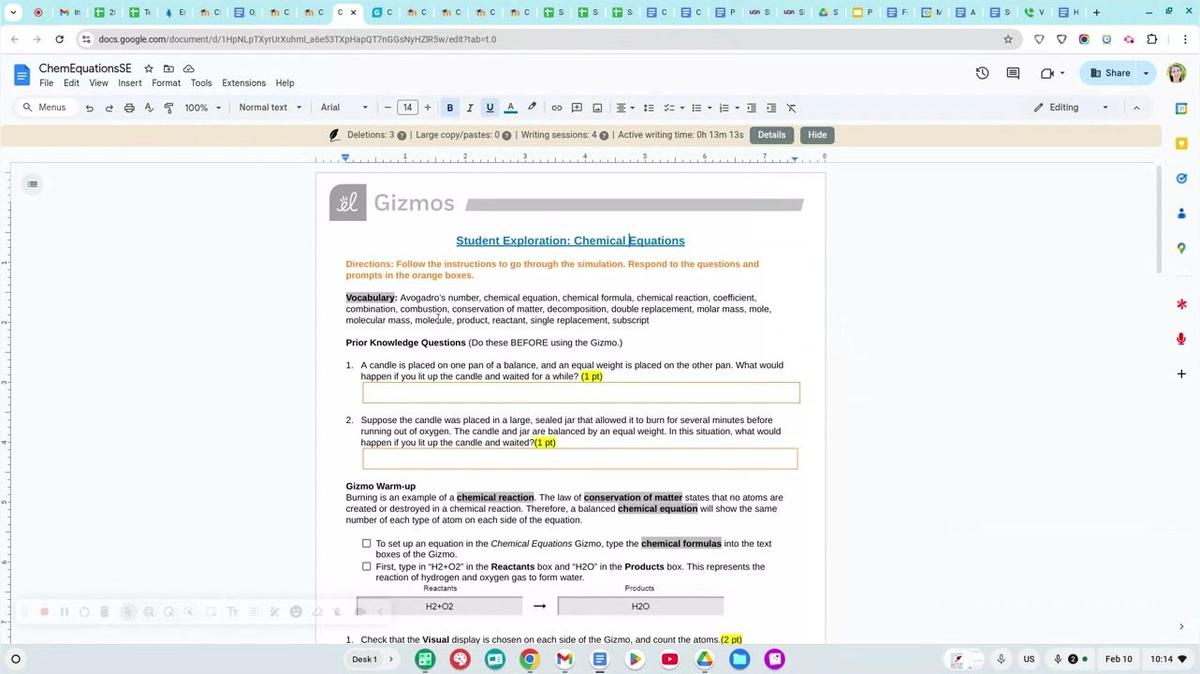Expand the Normal text style dropdown
The width and height of the screenshot is (1200, 674).
pyautogui.click(x=270, y=108)
